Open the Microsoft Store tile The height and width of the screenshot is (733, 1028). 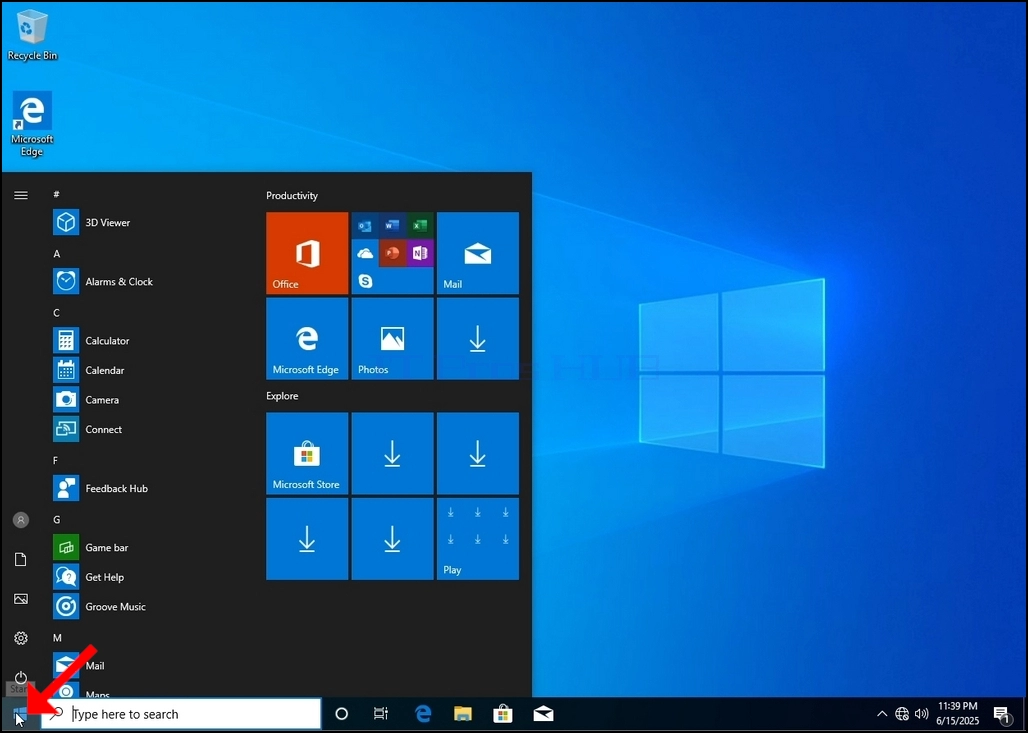[307, 453]
